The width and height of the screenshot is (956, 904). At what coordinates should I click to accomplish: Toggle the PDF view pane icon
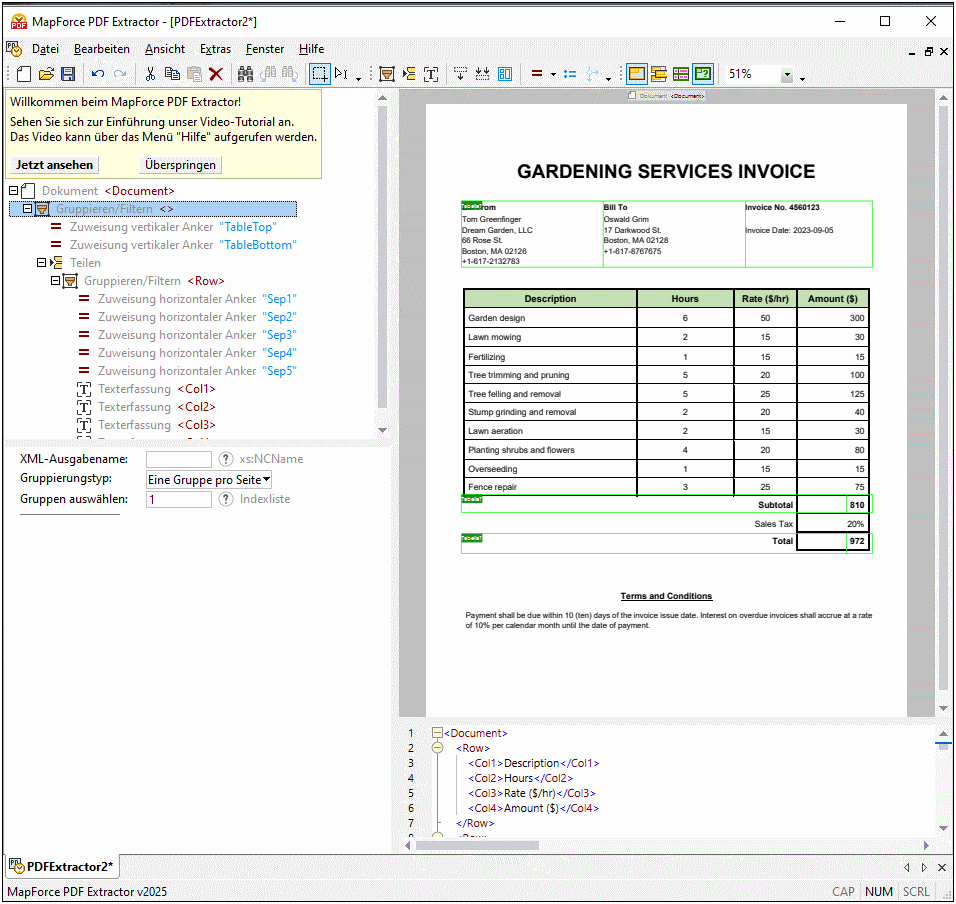coord(637,74)
